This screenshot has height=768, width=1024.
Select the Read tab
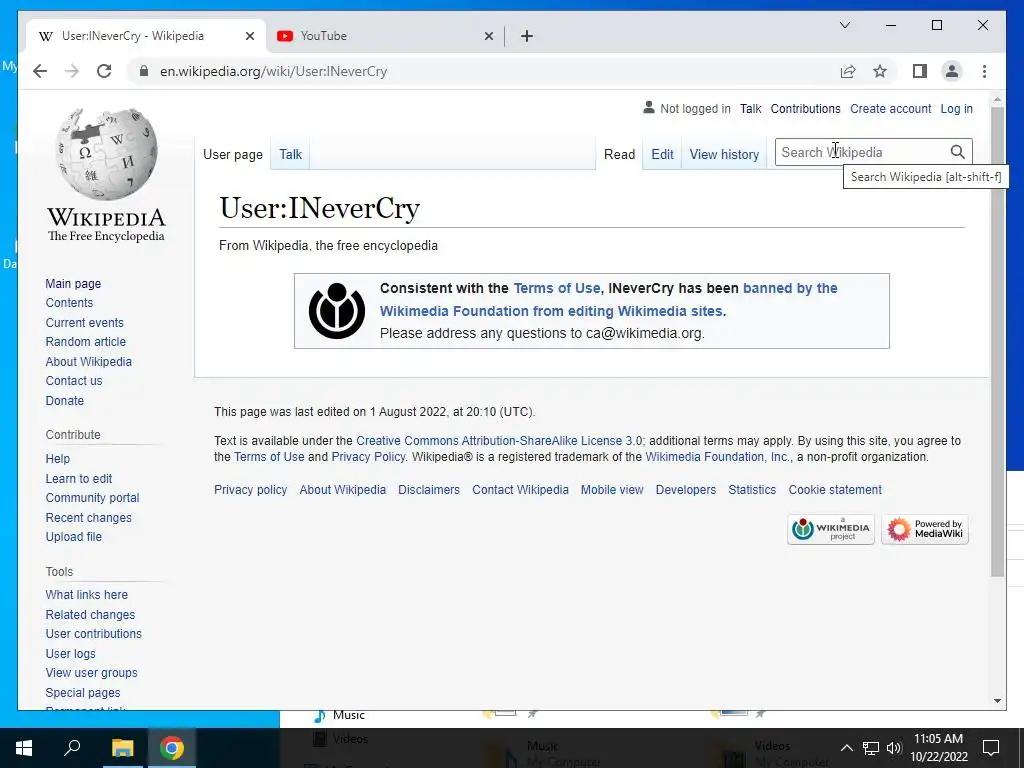619,155
